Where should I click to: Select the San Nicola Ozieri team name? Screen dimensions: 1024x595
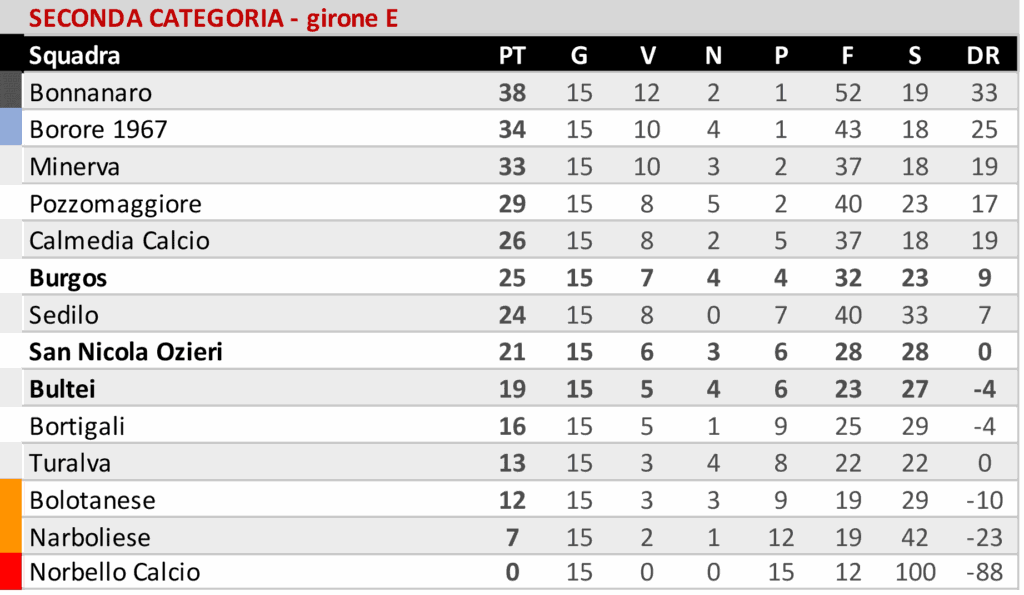pos(126,352)
